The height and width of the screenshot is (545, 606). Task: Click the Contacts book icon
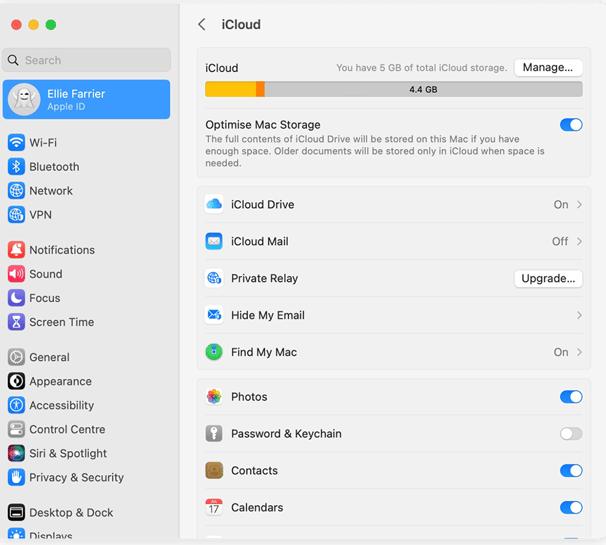pyautogui.click(x=214, y=470)
